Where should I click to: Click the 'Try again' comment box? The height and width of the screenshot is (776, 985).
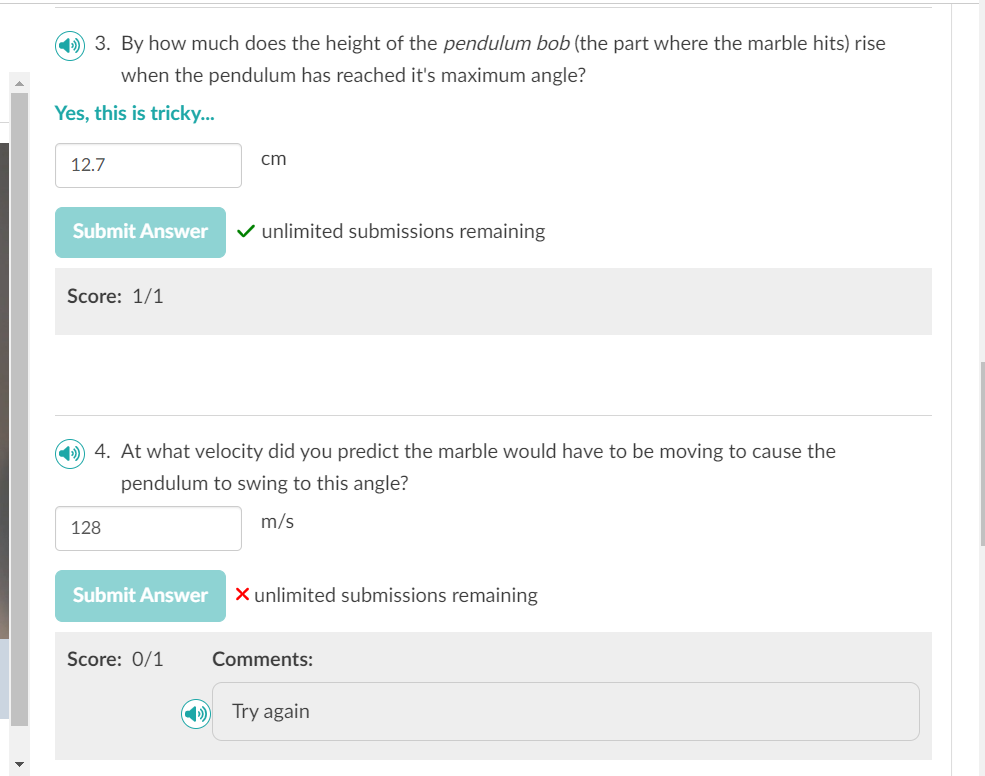coord(565,711)
